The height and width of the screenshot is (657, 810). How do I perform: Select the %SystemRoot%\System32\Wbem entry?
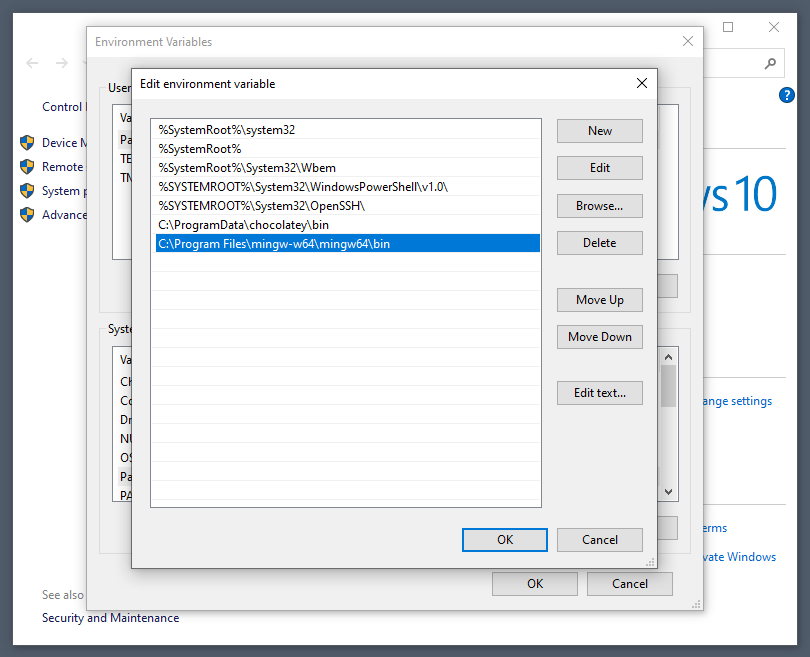[347, 168]
